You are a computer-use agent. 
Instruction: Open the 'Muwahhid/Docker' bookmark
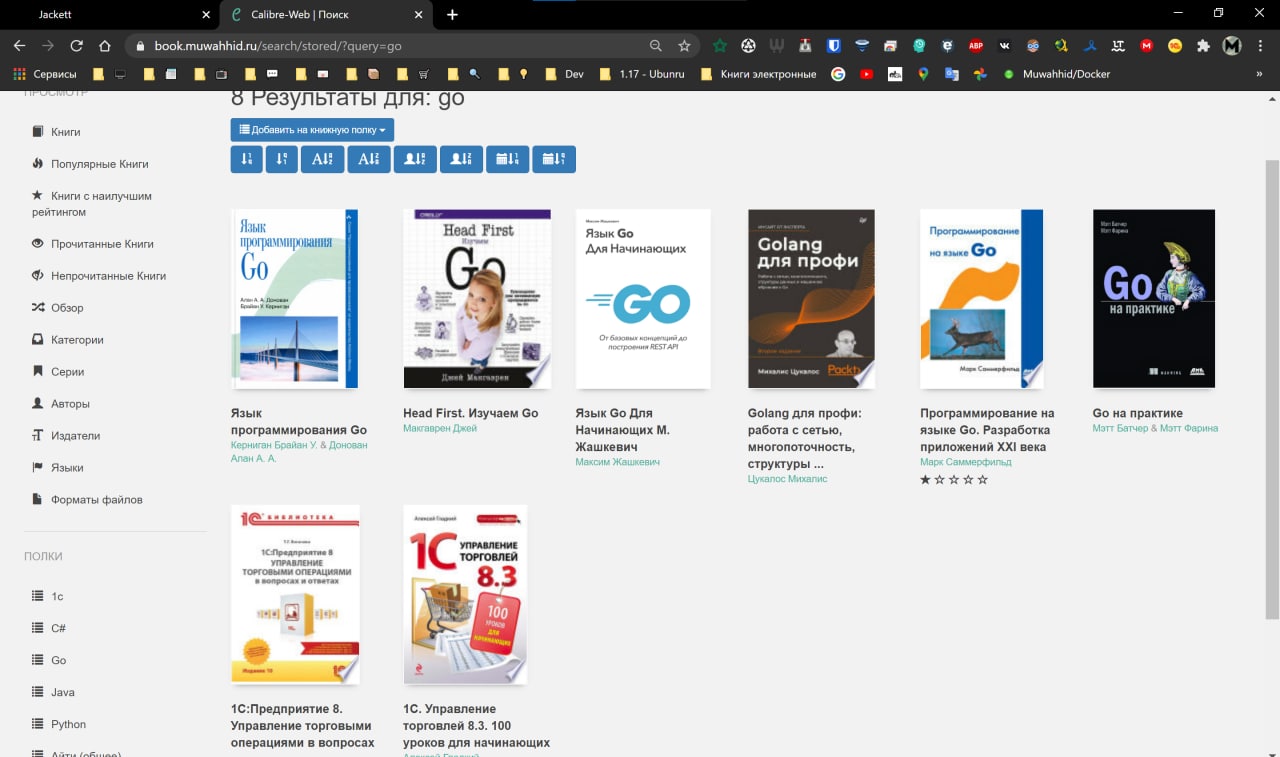[x=1056, y=74]
